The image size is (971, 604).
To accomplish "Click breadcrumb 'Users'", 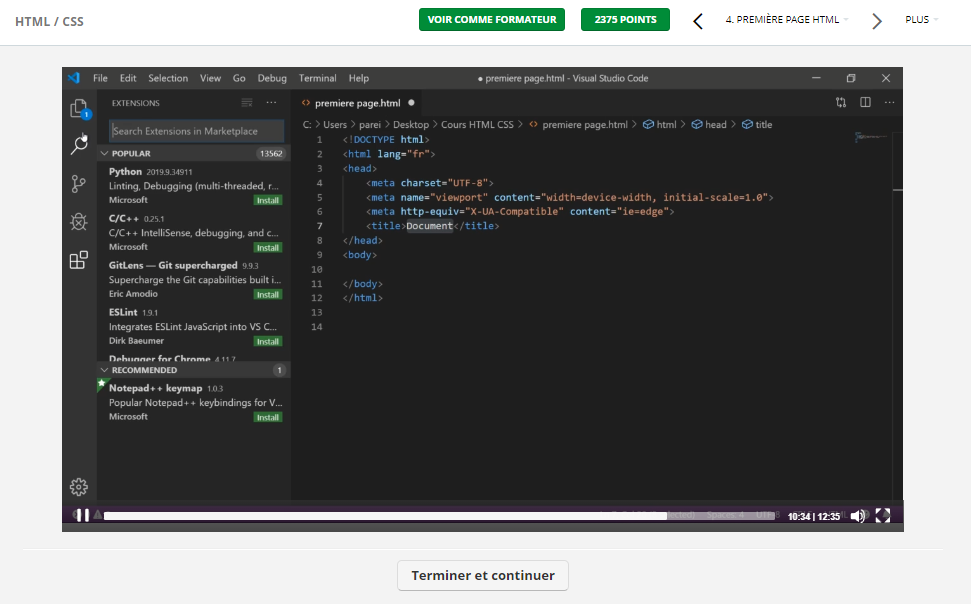I will click(x=334, y=125).
